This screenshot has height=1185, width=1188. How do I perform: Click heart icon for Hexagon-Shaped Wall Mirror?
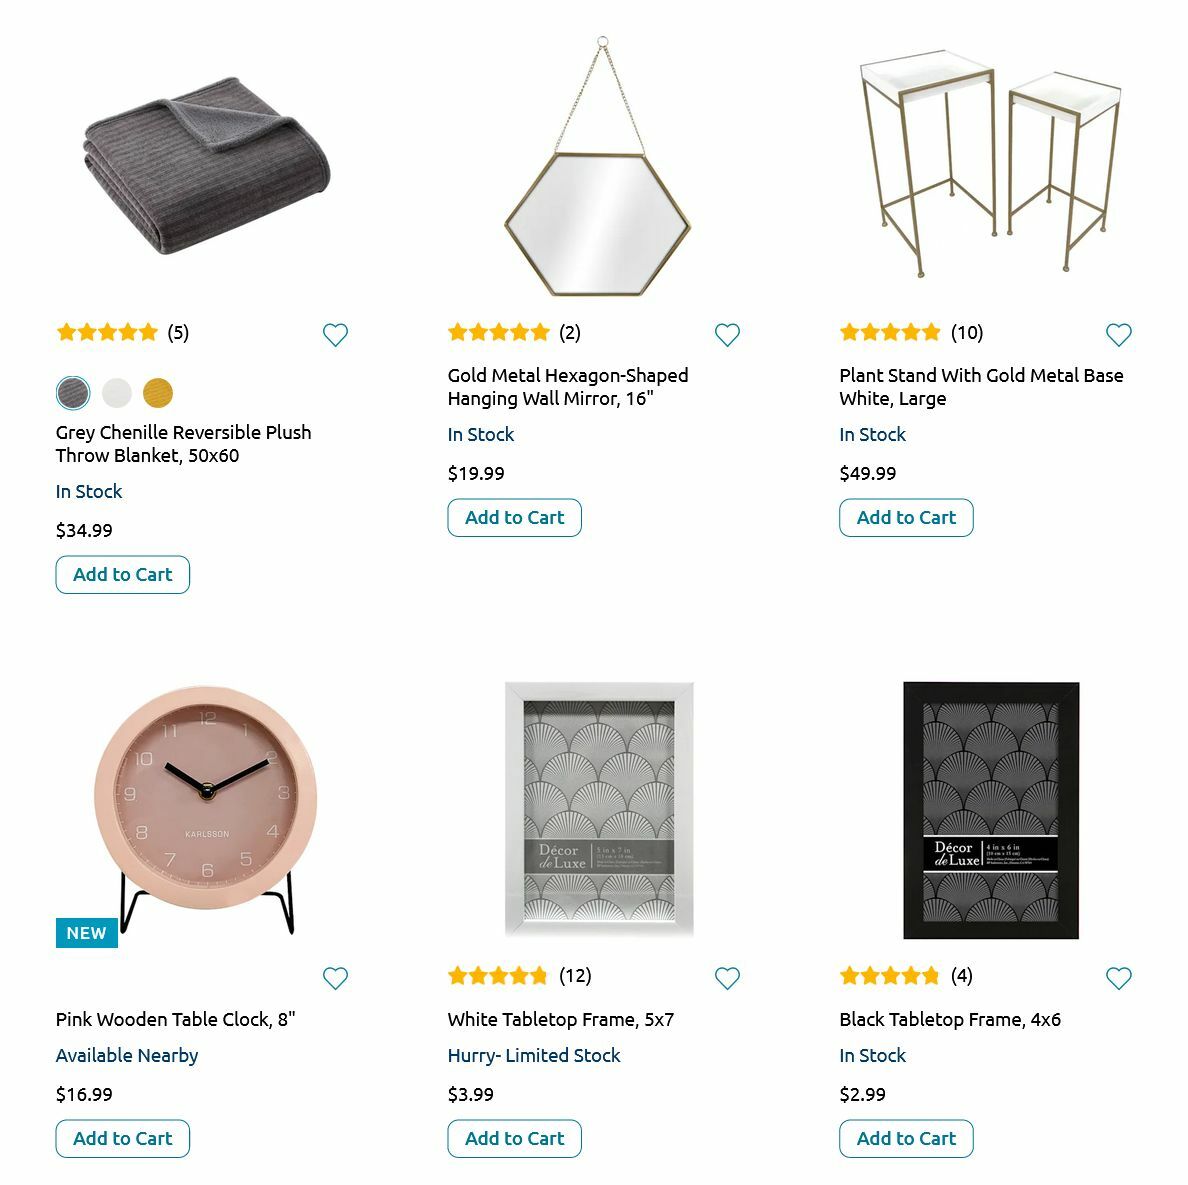(727, 335)
